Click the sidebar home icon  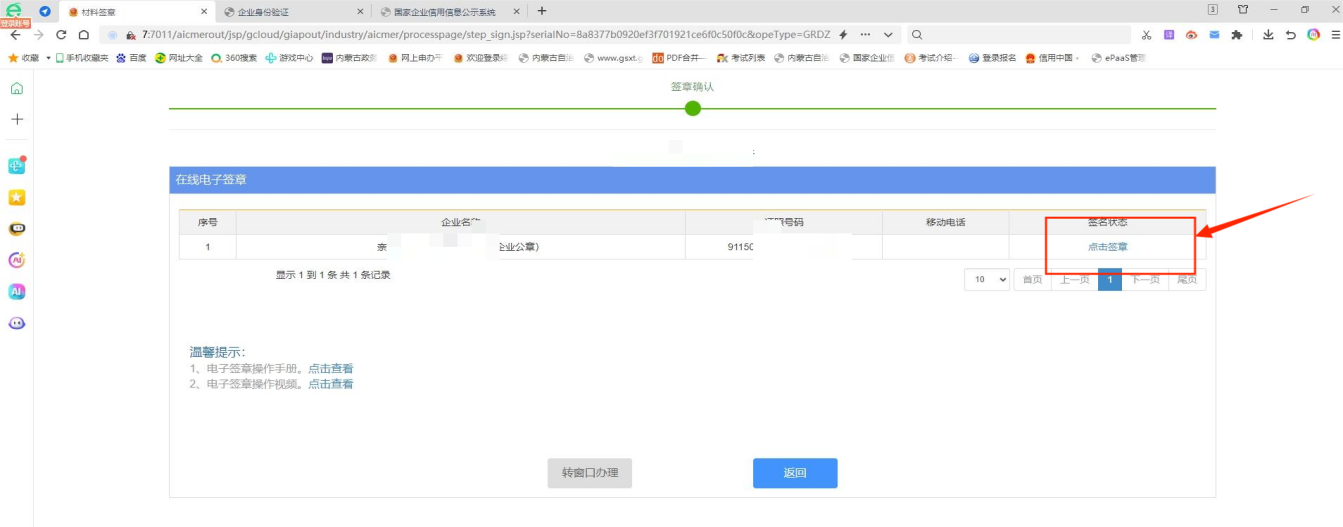click(16, 88)
